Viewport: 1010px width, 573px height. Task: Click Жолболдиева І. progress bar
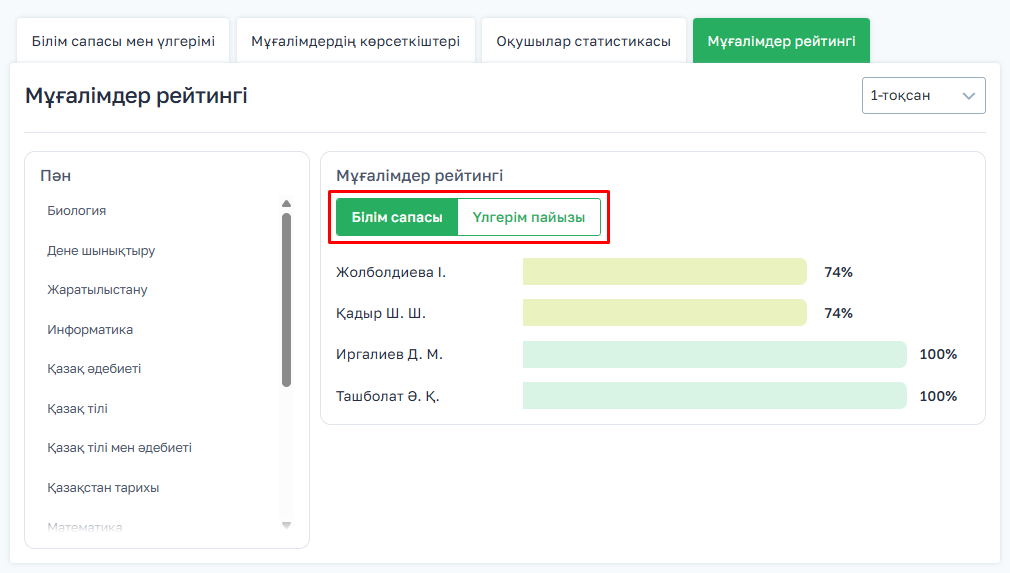664,272
